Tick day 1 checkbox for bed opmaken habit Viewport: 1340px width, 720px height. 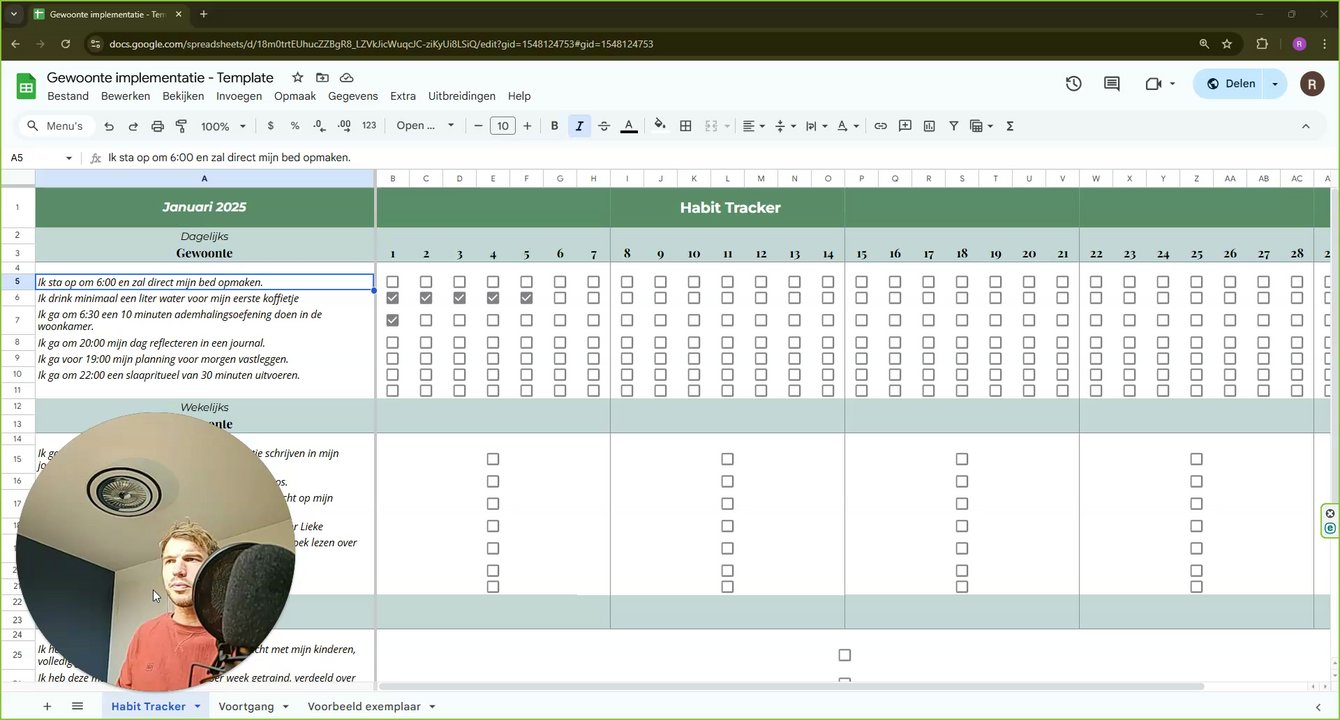tap(393, 282)
